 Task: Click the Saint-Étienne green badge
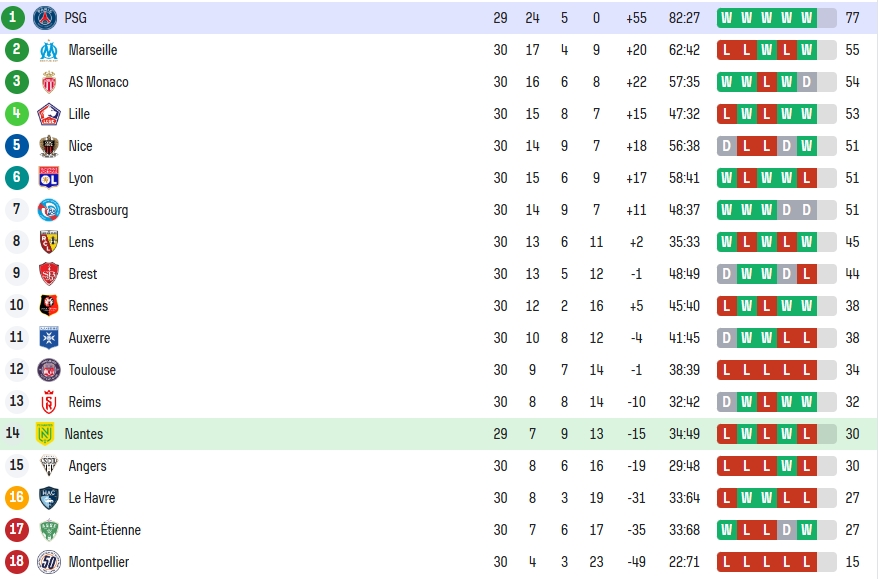point(49,530)
